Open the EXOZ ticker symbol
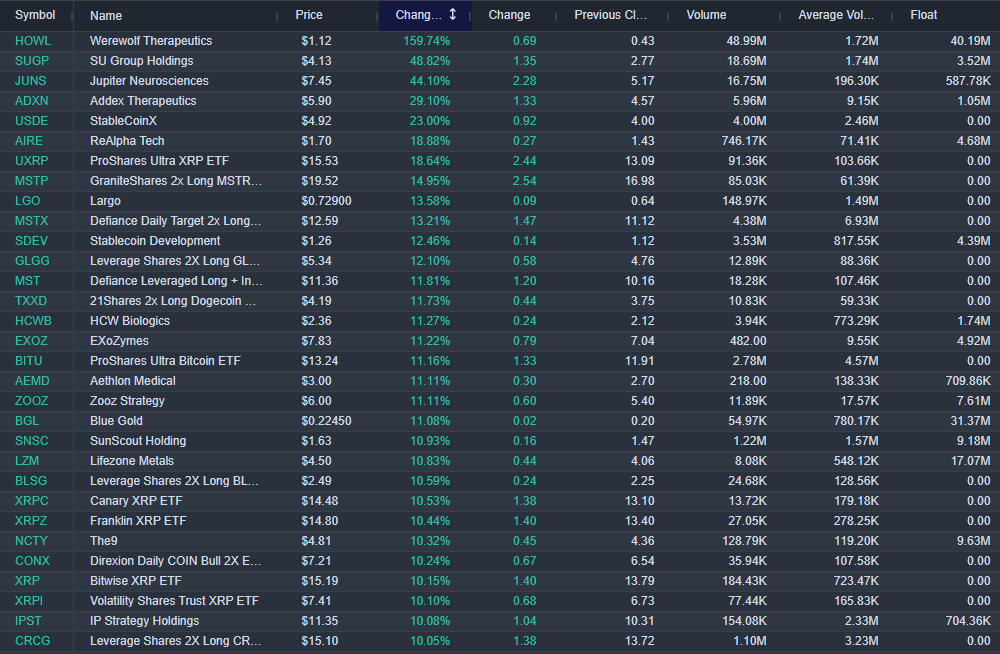1000x654 pixels. click(x=31, y=341)
